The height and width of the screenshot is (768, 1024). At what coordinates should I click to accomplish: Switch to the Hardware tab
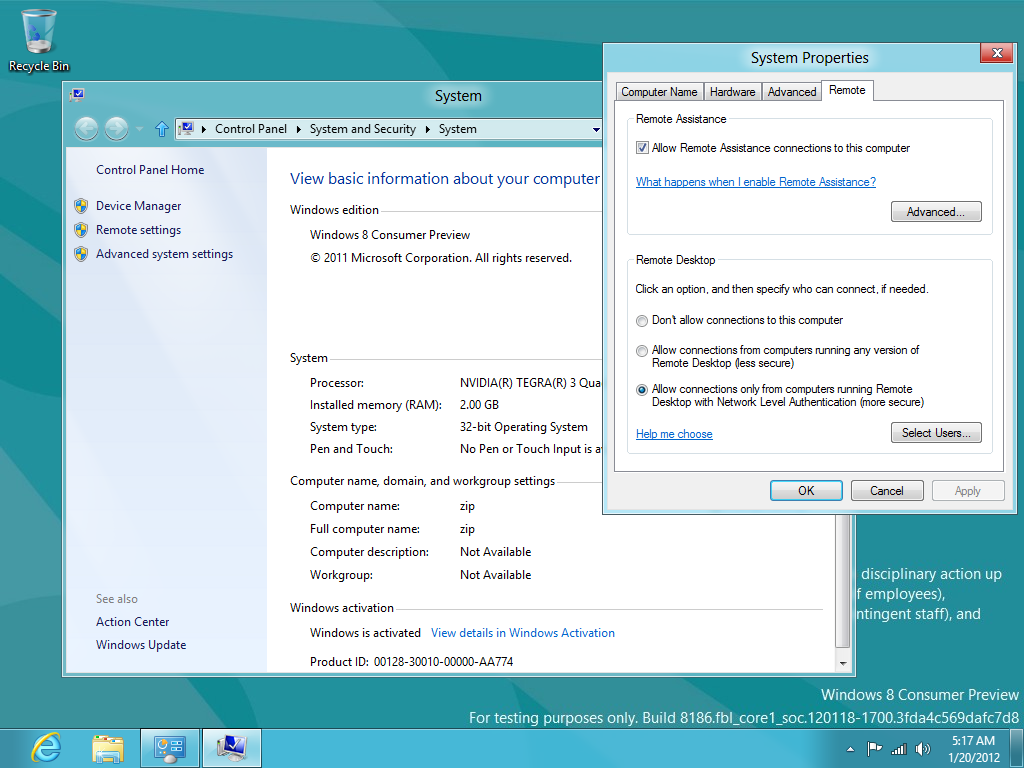tap(732, 92)
